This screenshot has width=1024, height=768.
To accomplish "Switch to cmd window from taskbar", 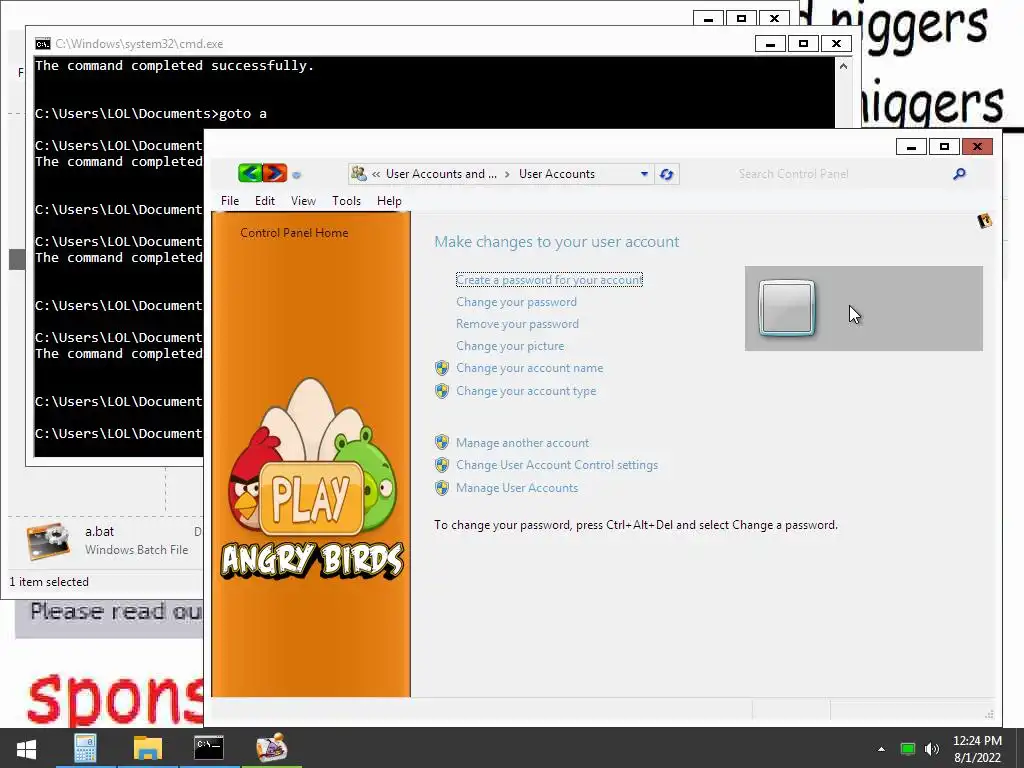I will point(209,748).
